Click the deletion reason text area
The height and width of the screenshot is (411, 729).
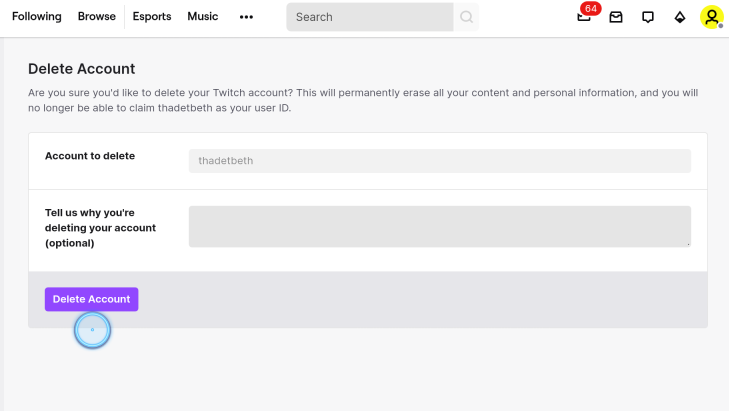pos(440,226)
